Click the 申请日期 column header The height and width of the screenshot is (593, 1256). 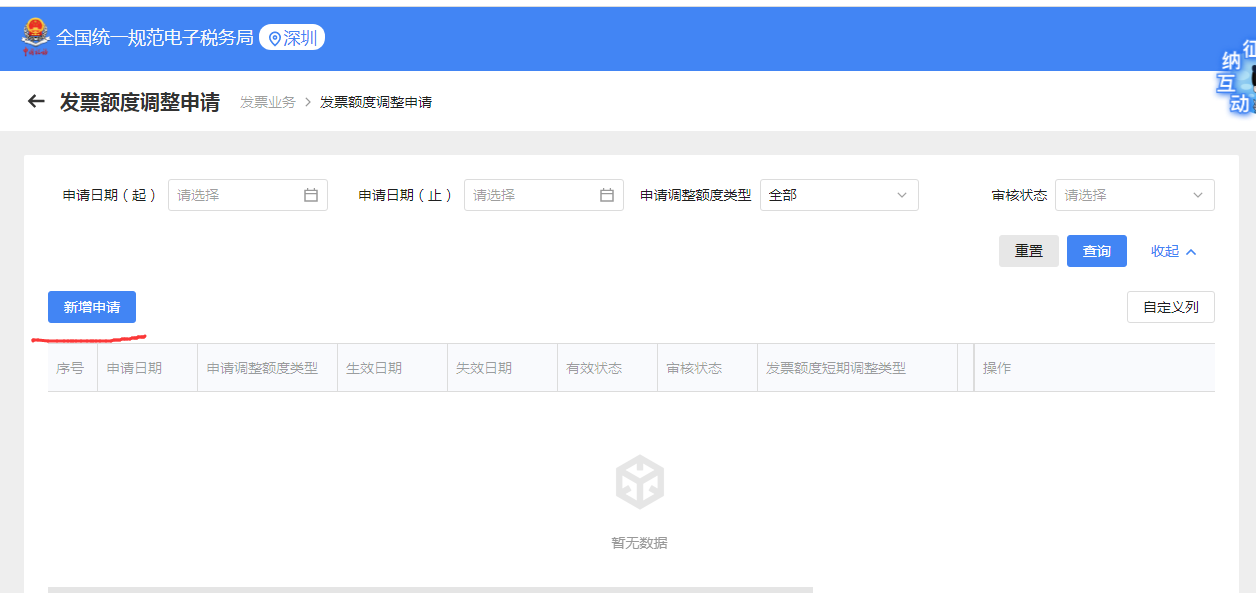point(135,368)
